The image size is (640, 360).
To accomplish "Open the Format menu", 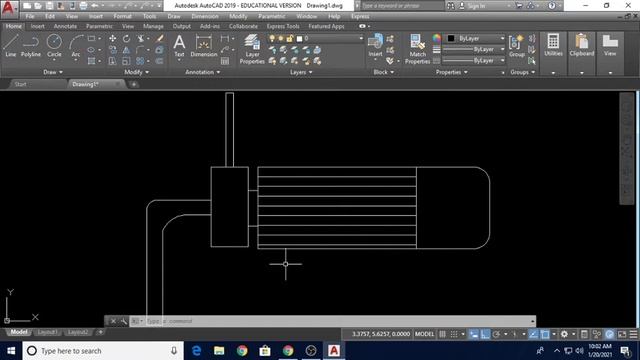I will 122,16.
